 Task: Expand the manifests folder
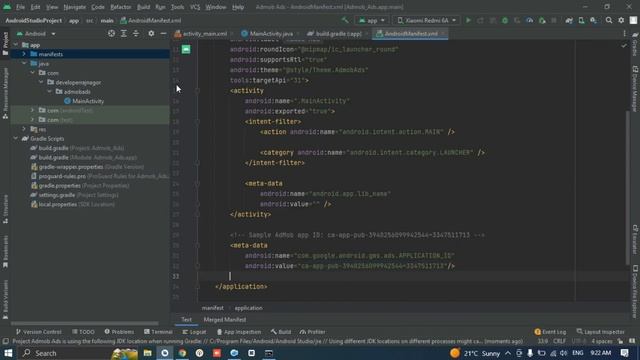point(24,54)
